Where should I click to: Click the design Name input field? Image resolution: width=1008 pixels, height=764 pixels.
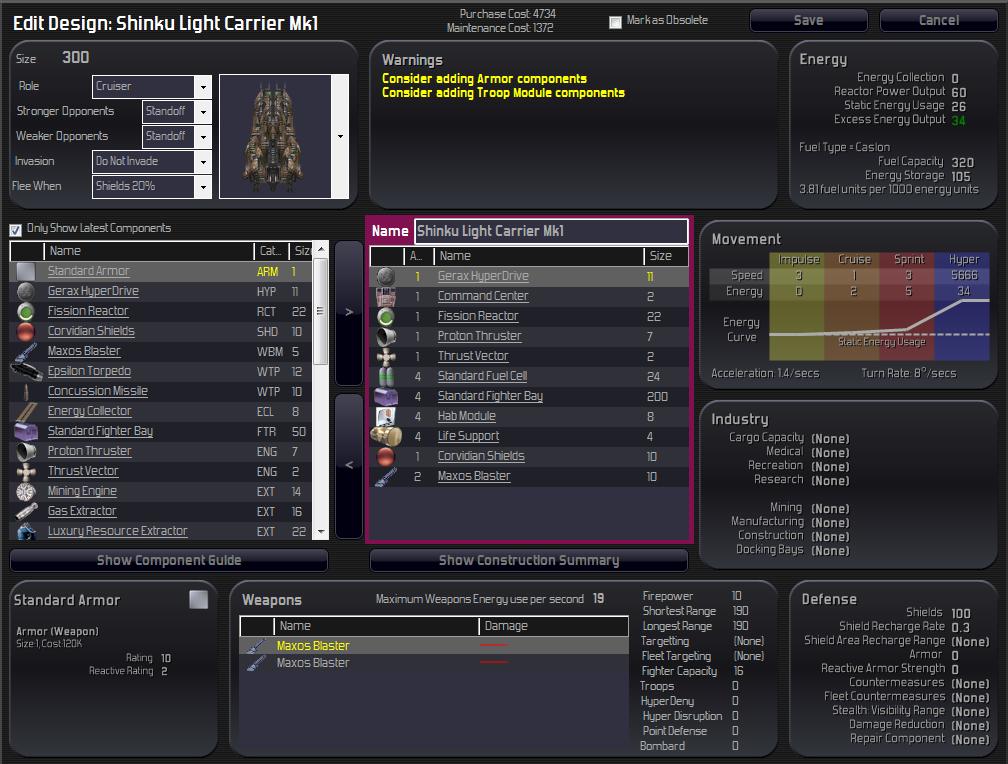[x=552, y=232]
